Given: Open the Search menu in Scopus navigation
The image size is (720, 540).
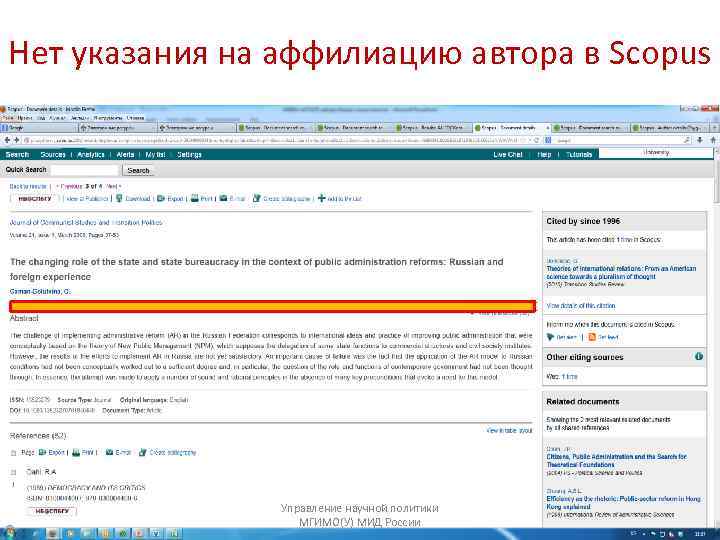Looking at the screenshot, I should point(17,155).
